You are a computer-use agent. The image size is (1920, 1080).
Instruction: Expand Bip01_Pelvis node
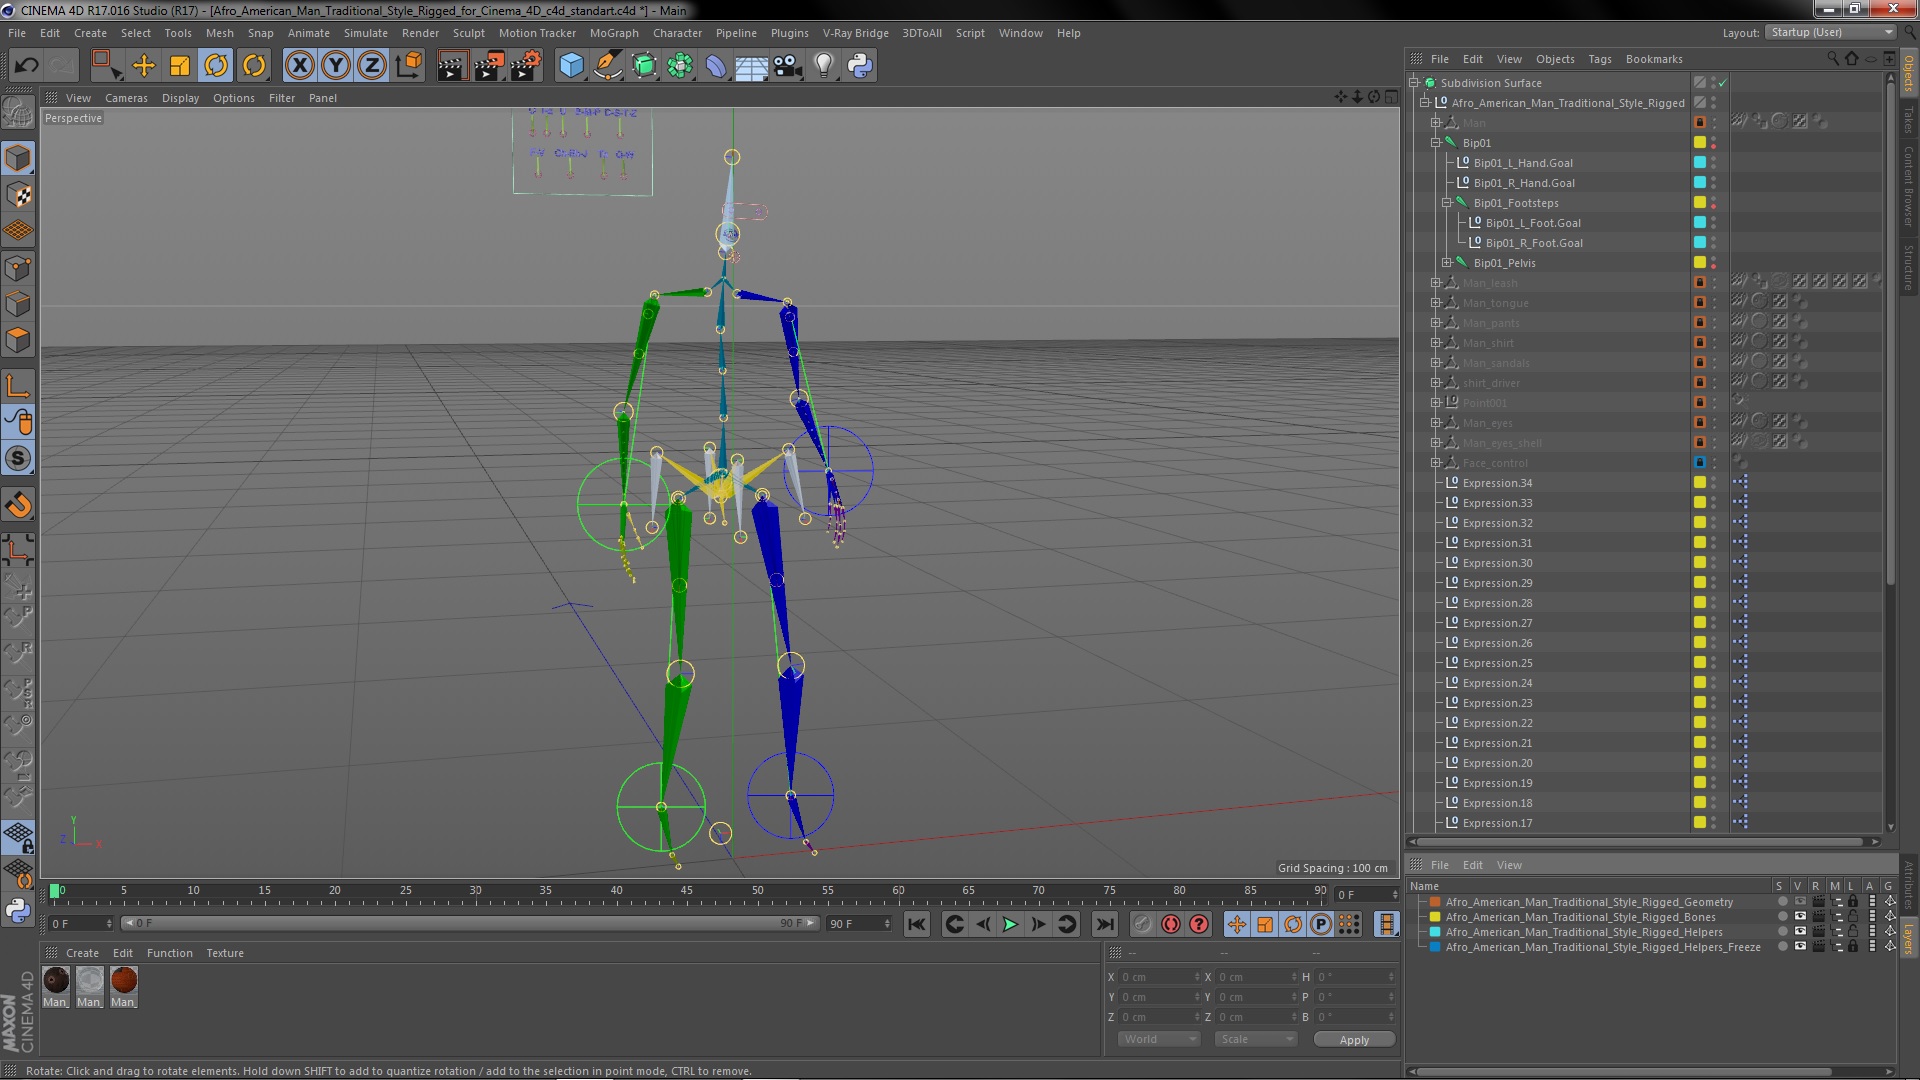1447,263
